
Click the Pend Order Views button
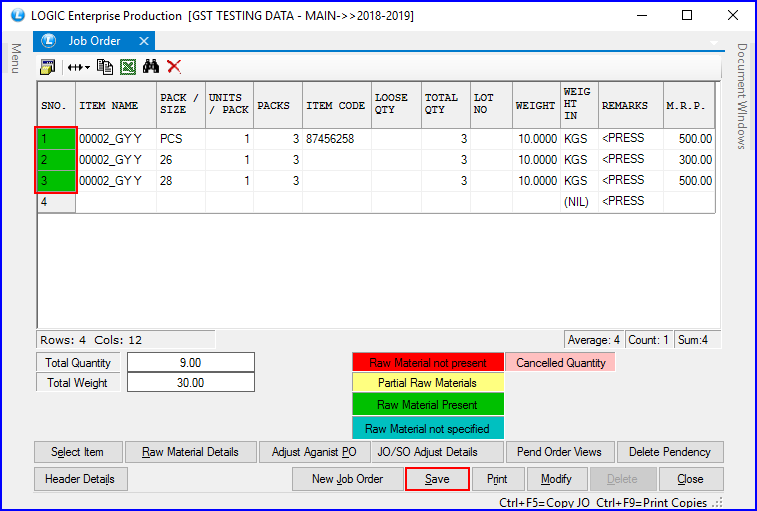(x=560, y=452)
